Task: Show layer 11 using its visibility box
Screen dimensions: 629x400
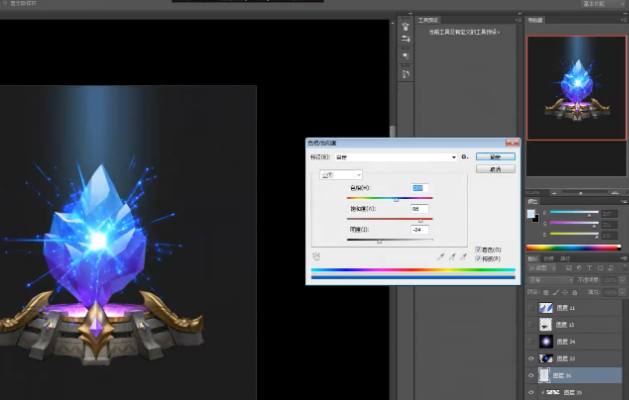Action: [x=531, y=308]
